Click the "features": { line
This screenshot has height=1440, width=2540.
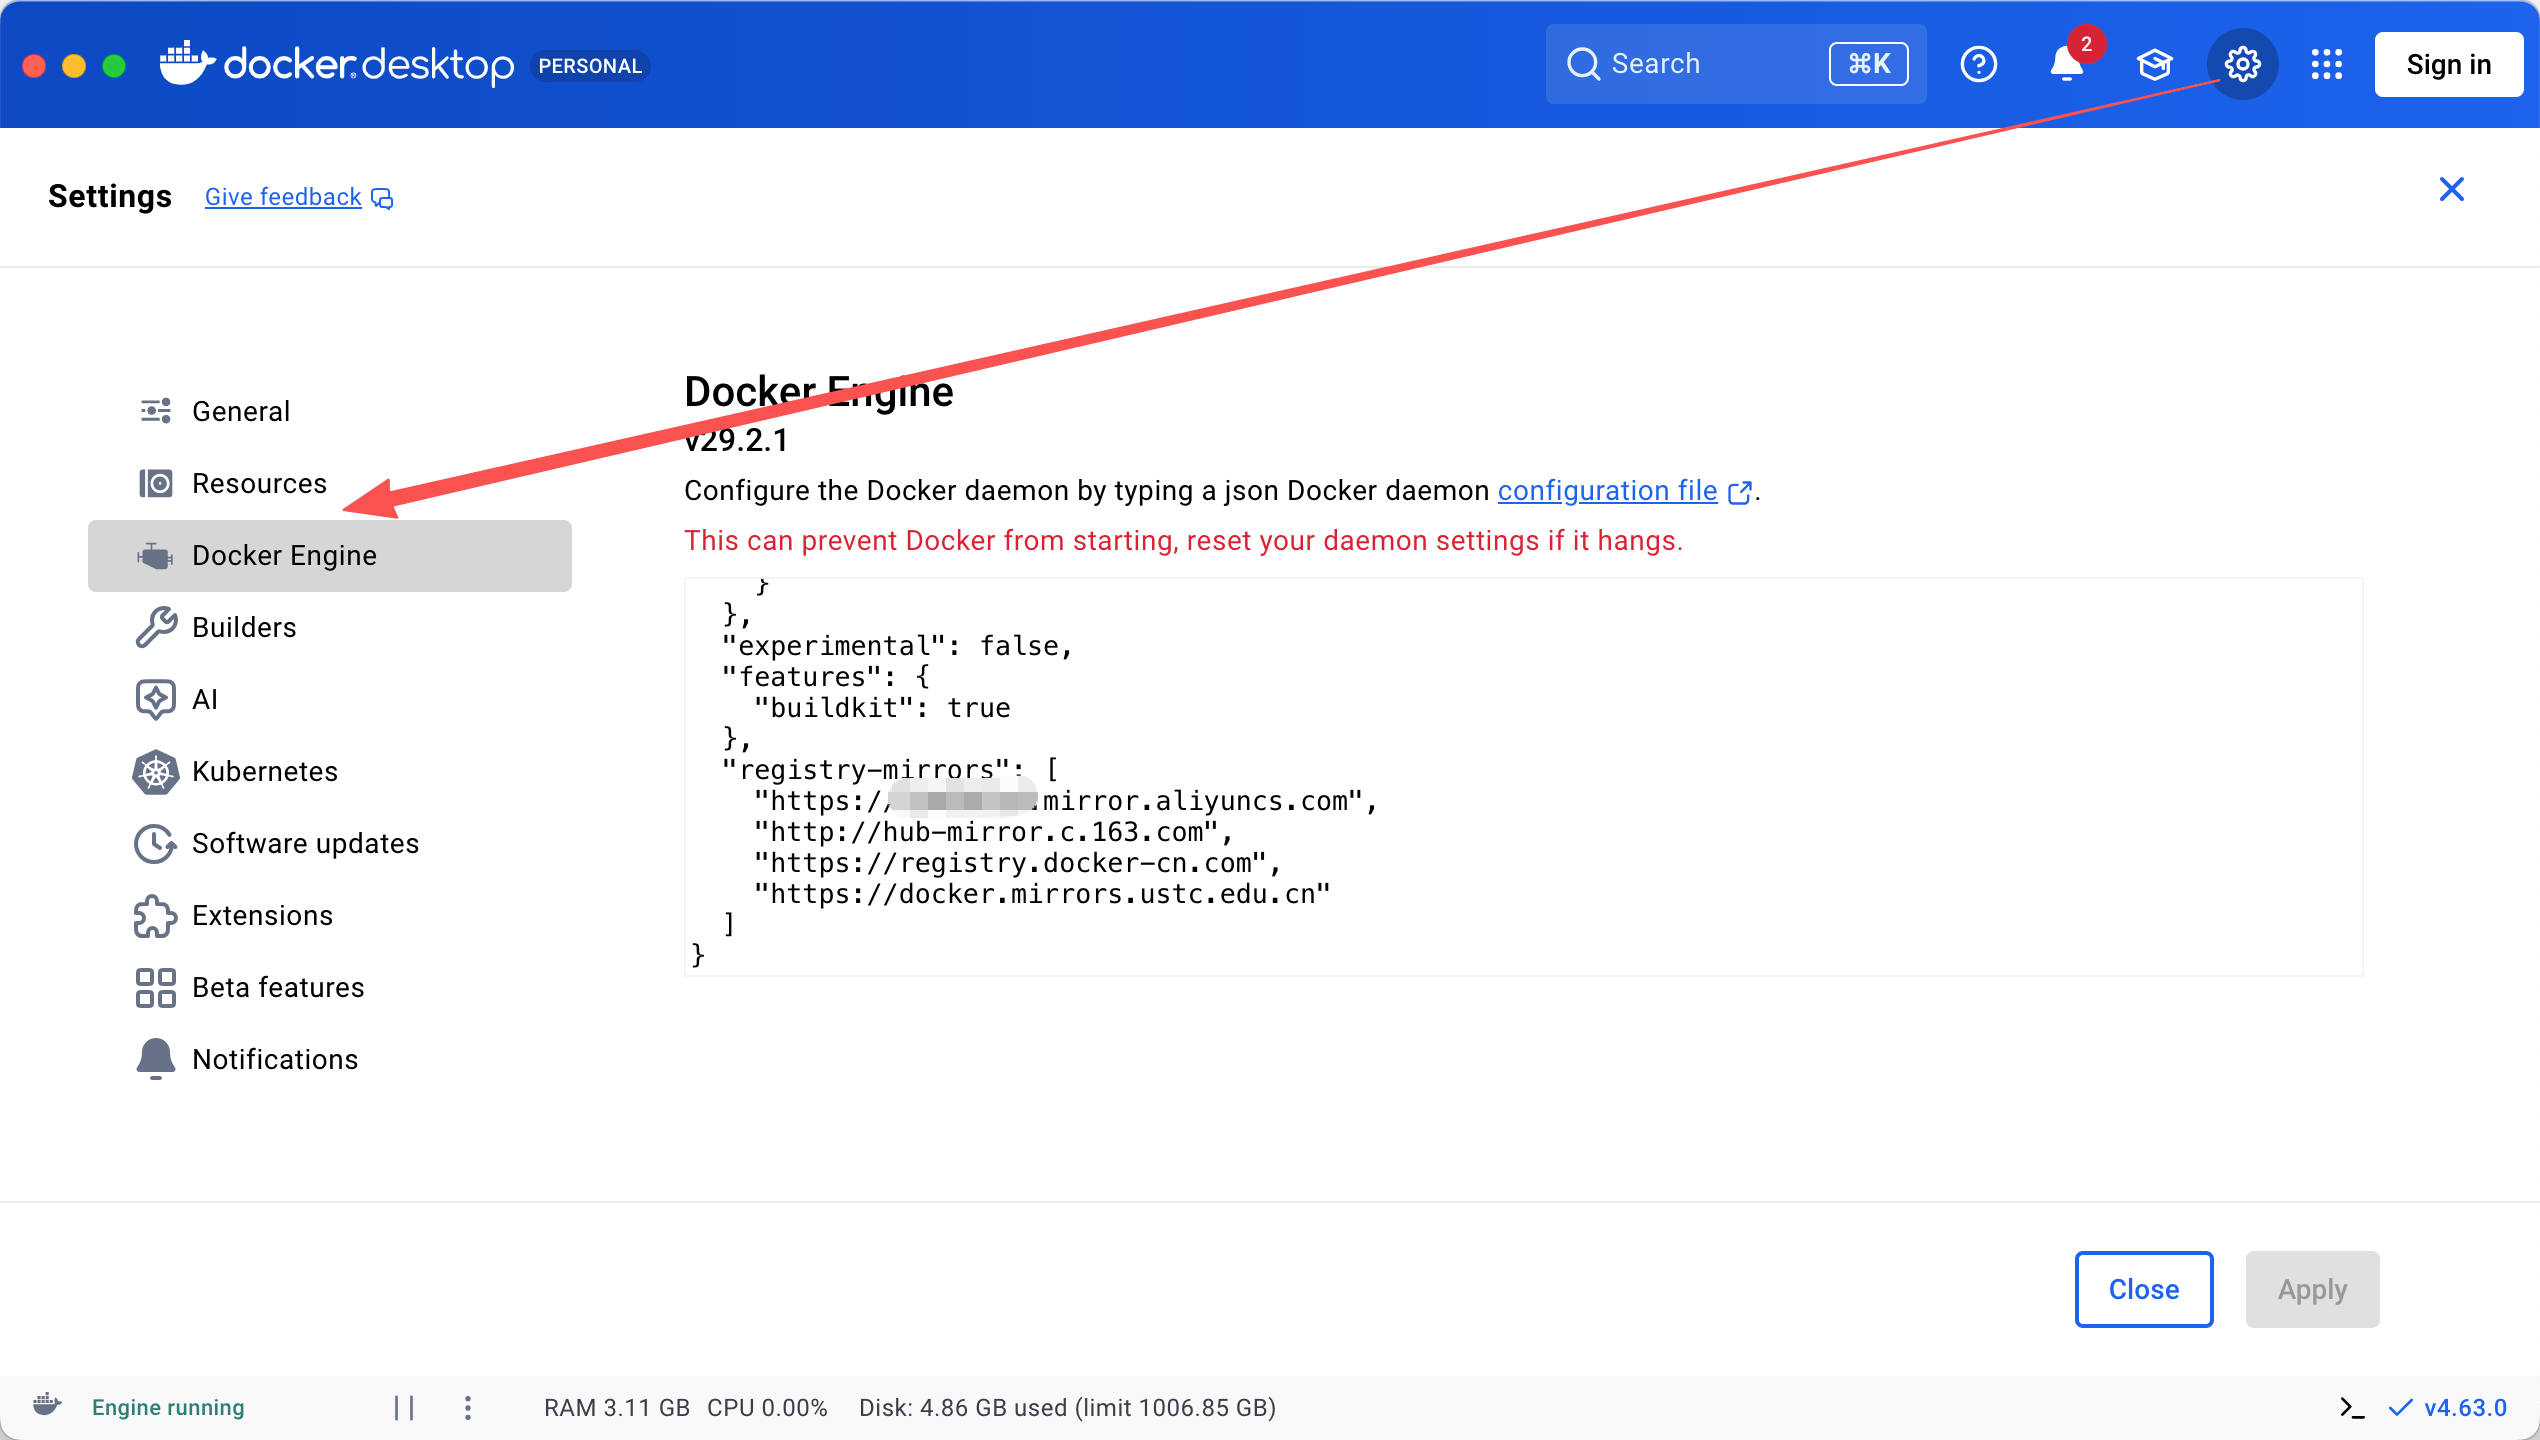point(826,677)
